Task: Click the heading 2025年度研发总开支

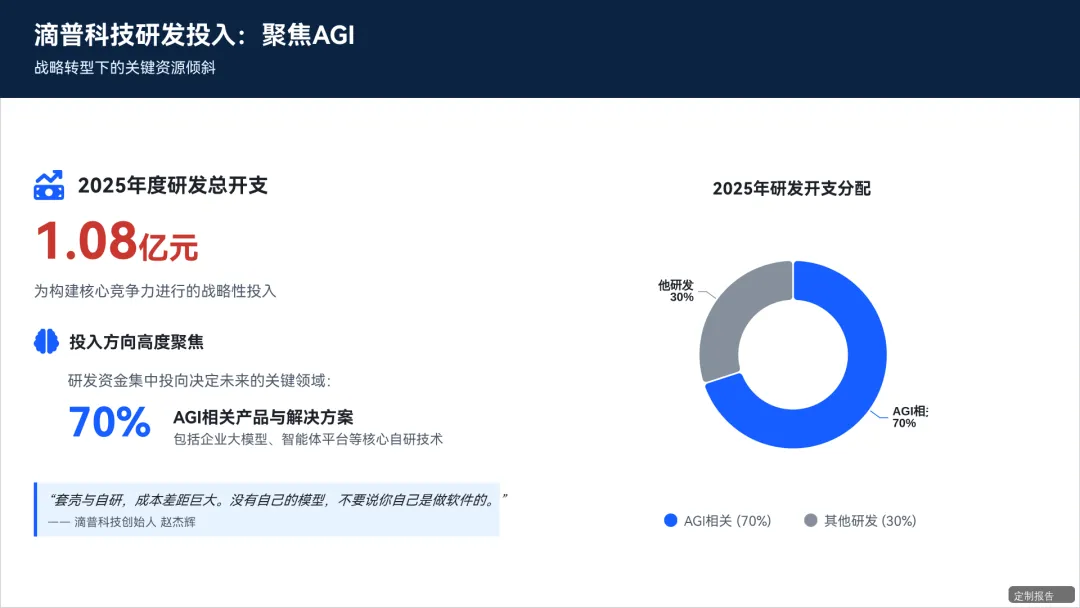Action: [172, 185]
